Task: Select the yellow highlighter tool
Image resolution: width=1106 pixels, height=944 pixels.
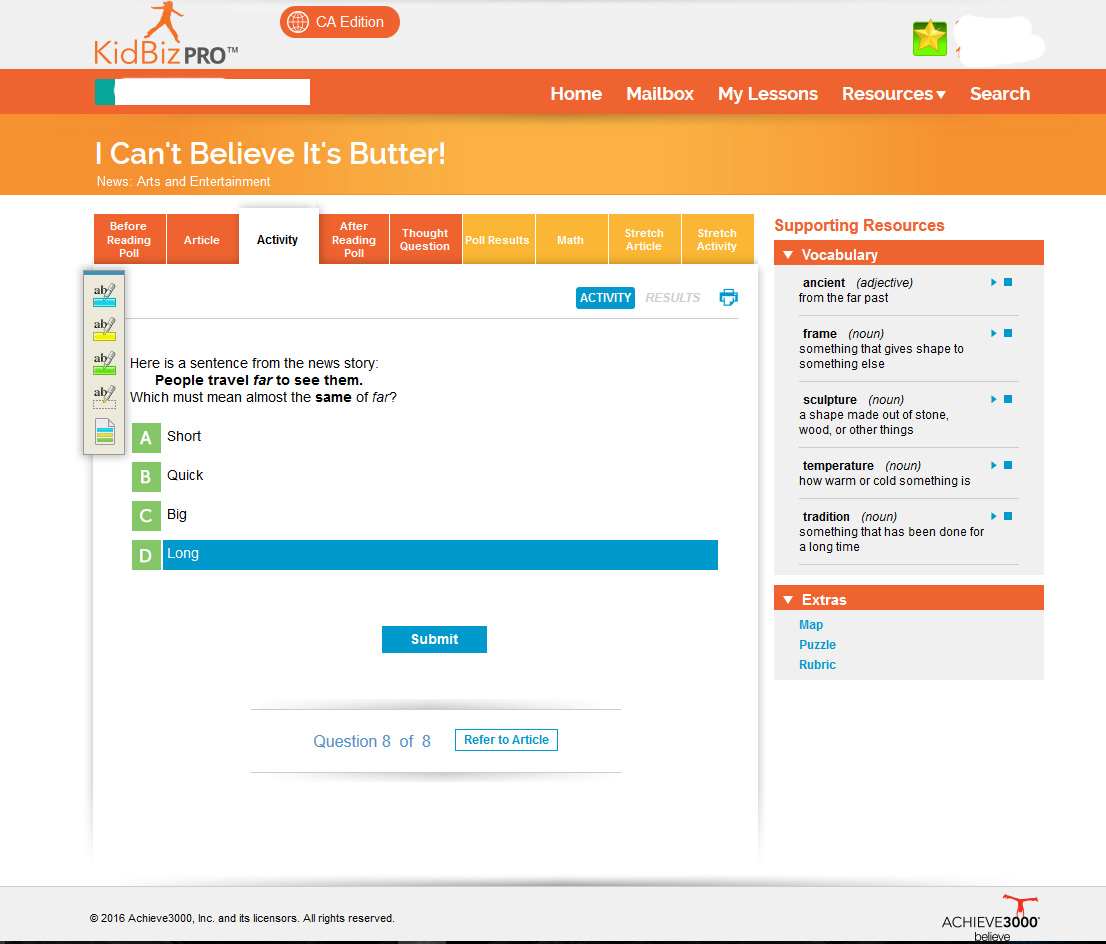Action: pyautogui.click(x=104, y=329)
